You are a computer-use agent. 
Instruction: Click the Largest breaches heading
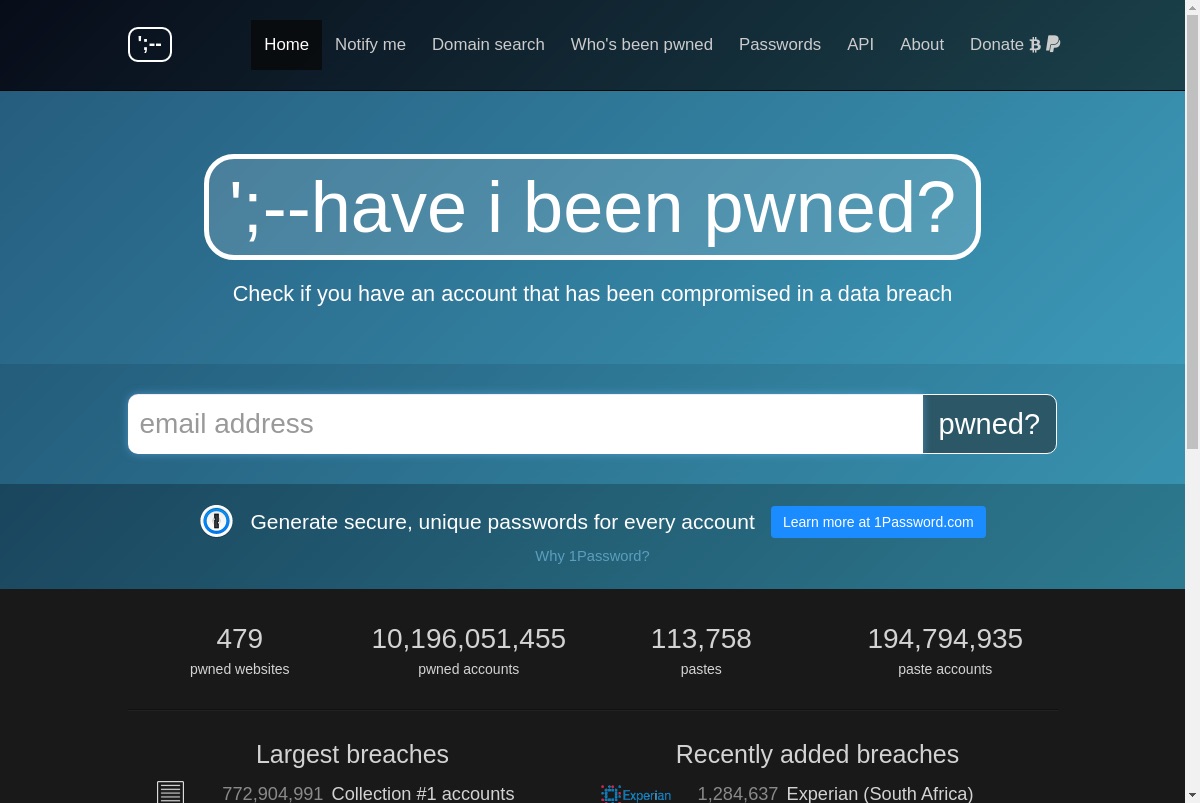pyautogui.click(x=352, y=754)
